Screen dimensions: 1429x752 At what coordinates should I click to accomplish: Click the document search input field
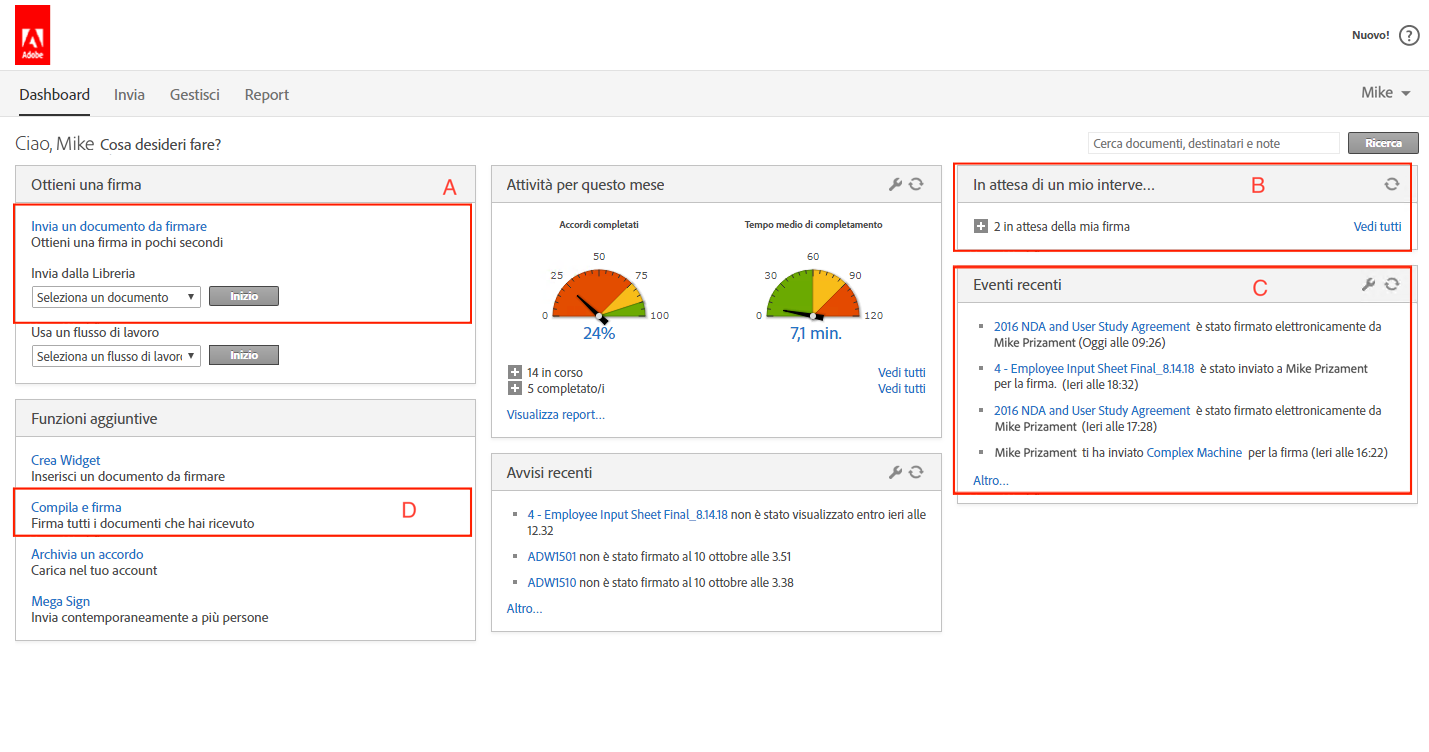coord(1213,143)
